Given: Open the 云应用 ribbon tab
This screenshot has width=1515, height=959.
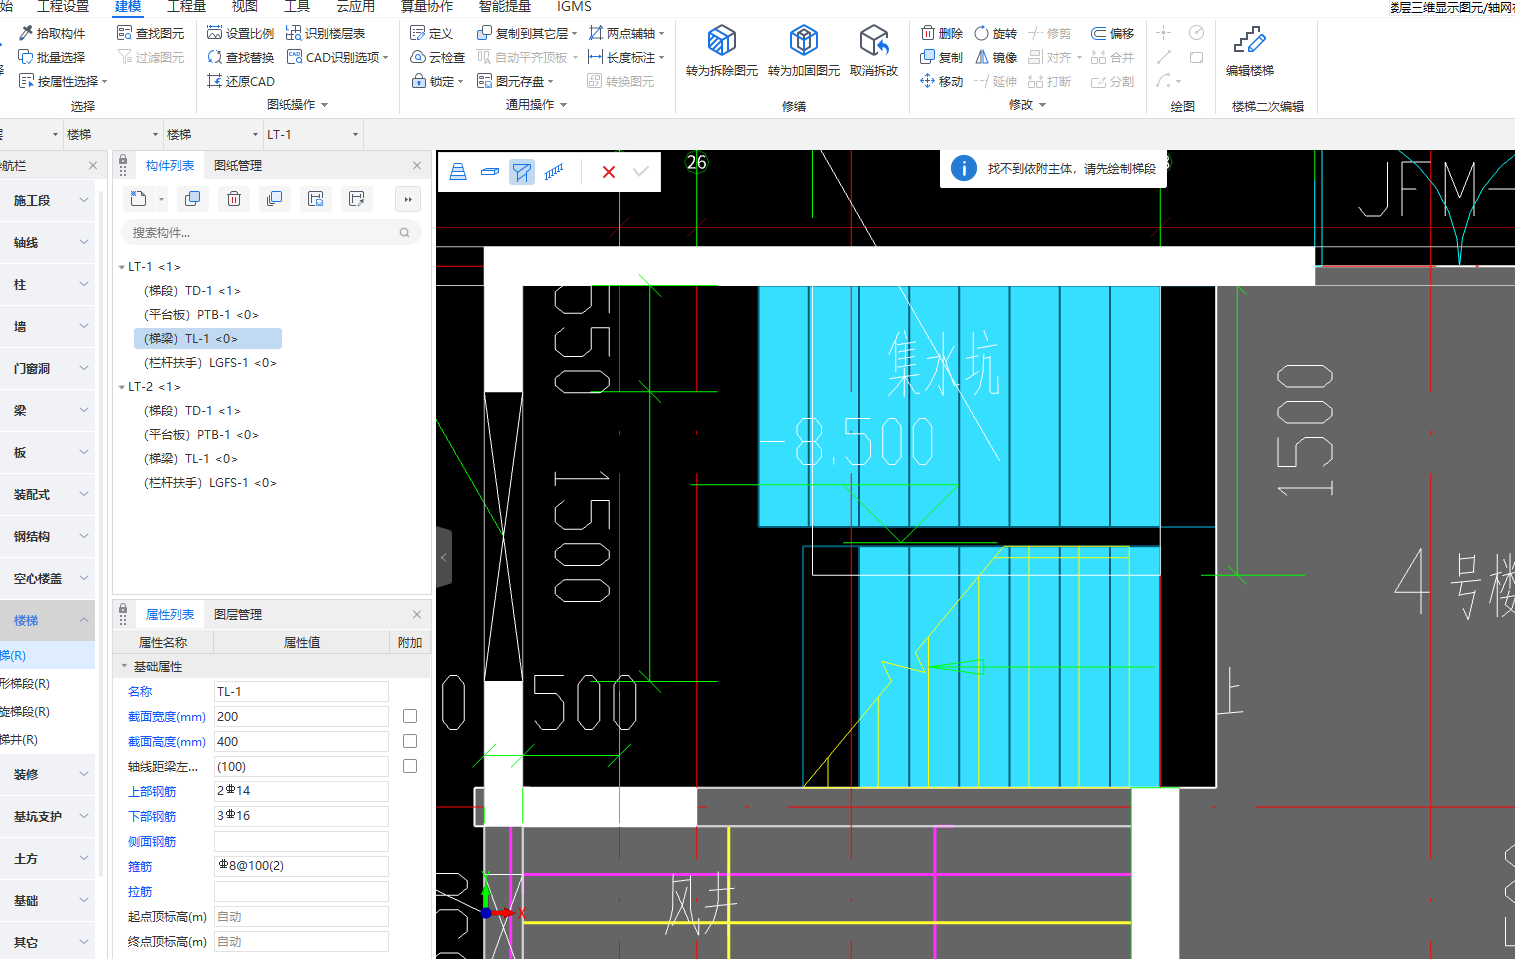Looking at the screenshot, I should point(355,6).
